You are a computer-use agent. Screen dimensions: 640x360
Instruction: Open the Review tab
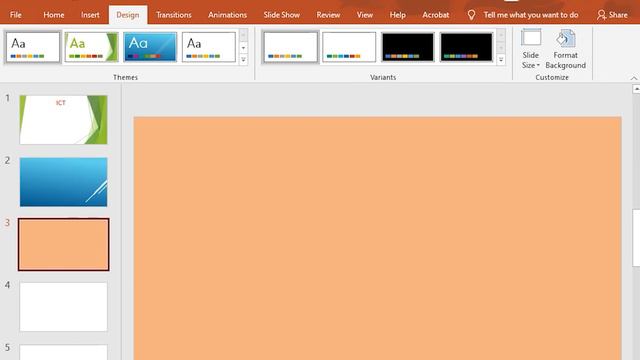[328, 15]
